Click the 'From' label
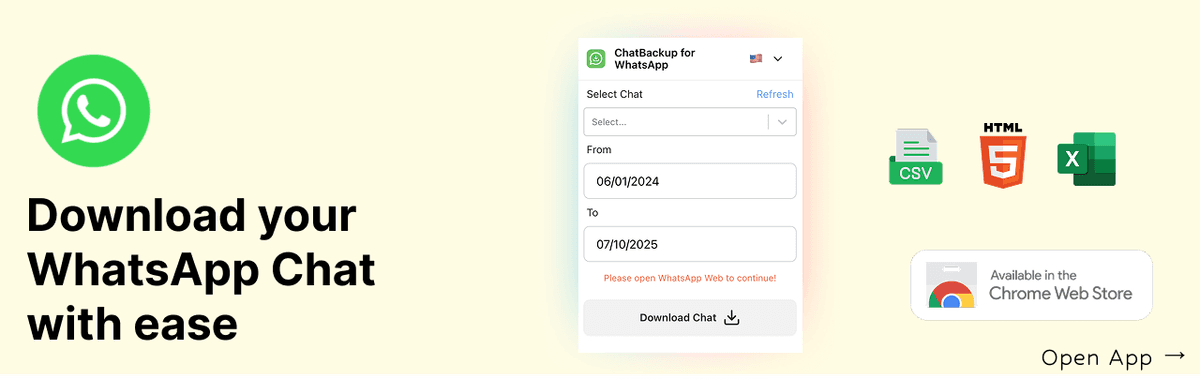Image resolution: width=1200 pixels, height=383 pixels. point(599,150)
